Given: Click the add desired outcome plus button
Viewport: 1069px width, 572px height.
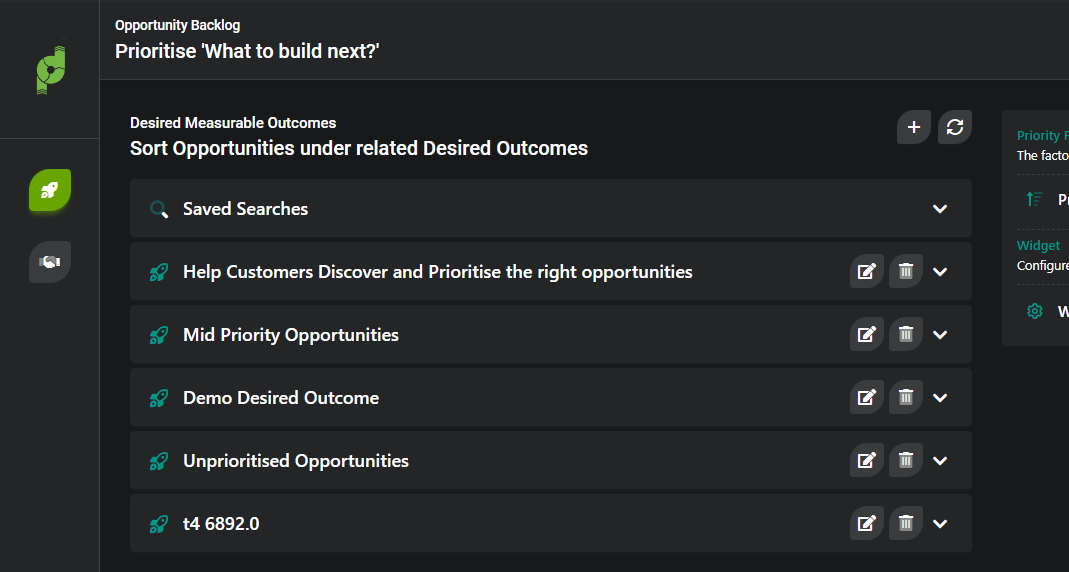Looking at the screenshot, I should tap(914, 127).
